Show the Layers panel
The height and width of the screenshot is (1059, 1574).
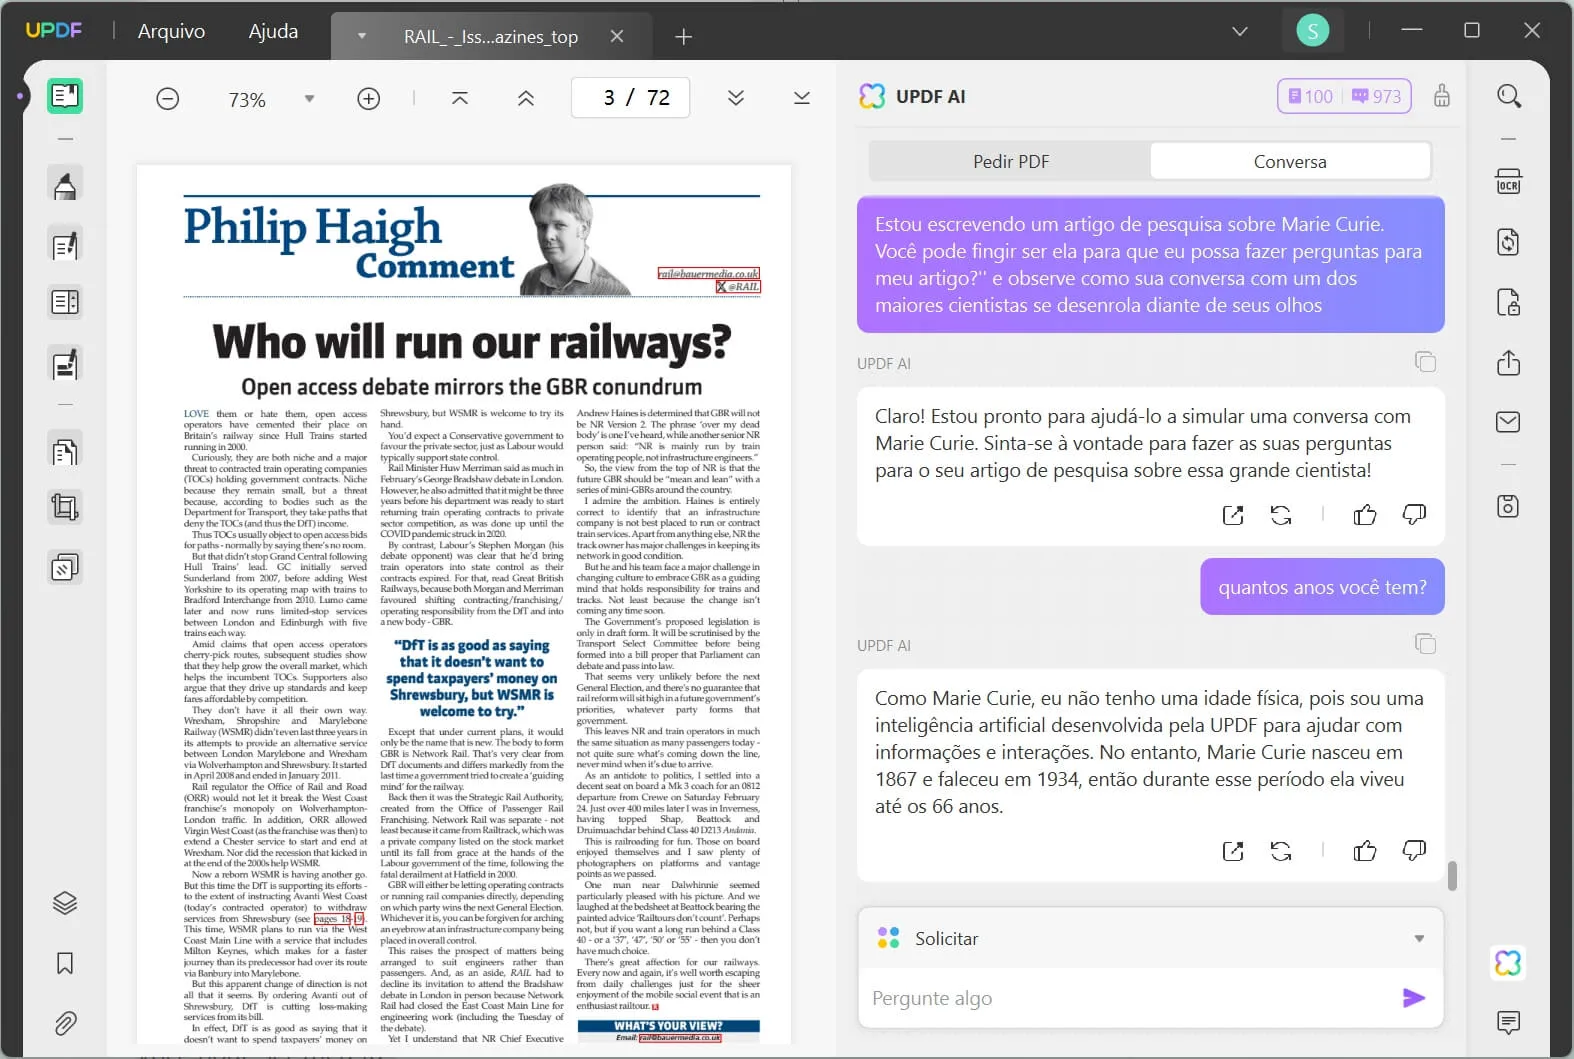[65, 903]
